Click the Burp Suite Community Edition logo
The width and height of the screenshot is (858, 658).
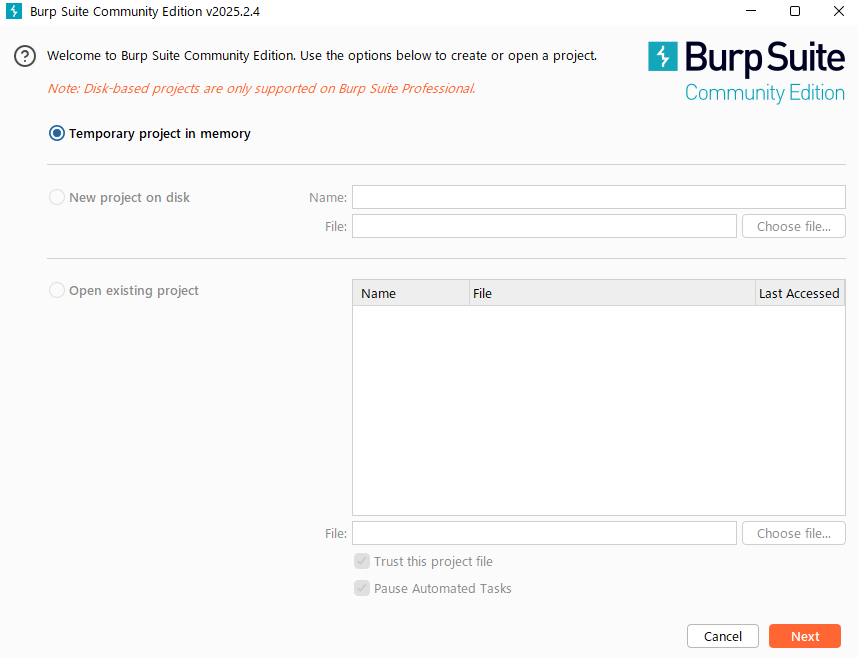click(746, 72)
